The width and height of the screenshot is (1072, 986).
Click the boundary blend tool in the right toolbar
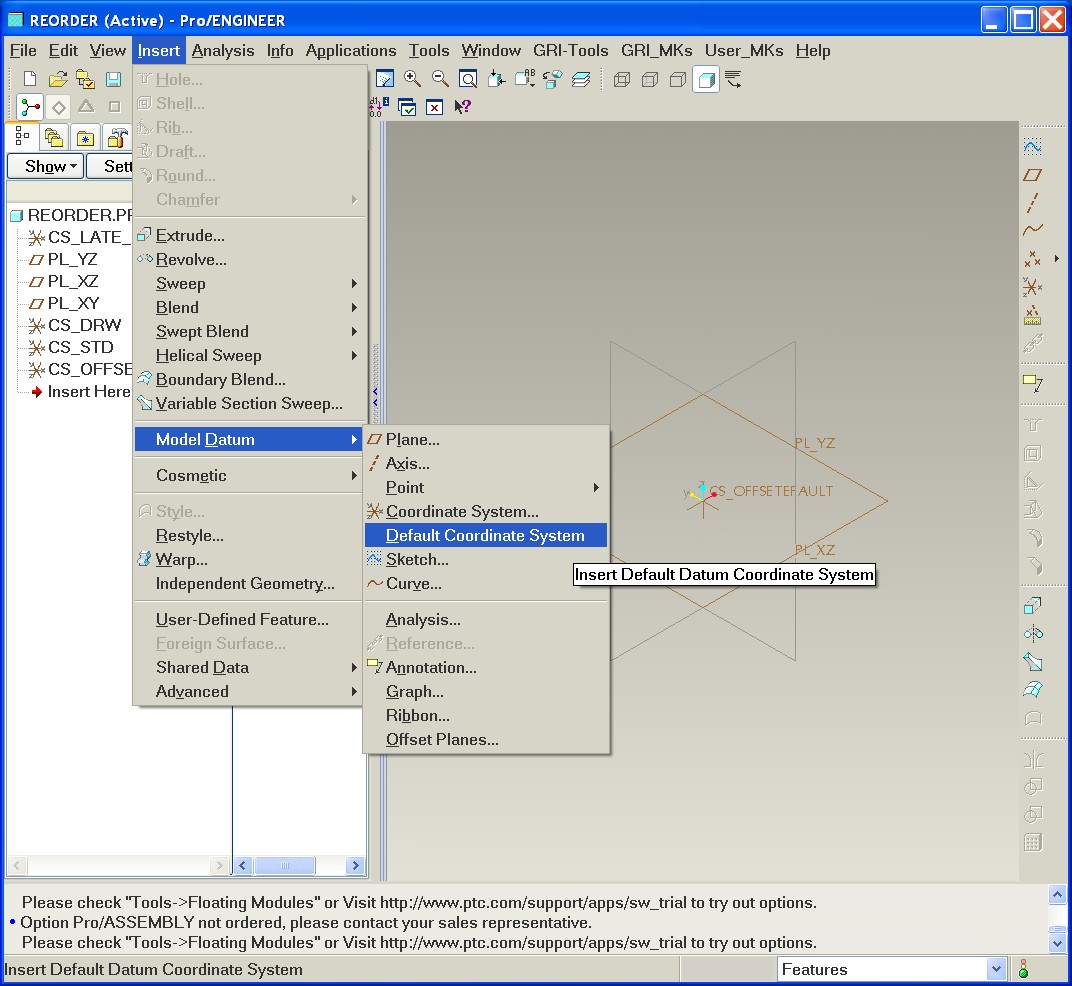click(1032, 689)
